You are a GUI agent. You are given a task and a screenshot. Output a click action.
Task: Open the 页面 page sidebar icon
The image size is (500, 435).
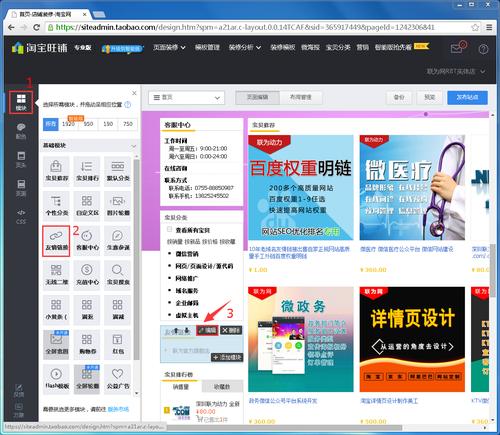[21, 188]
